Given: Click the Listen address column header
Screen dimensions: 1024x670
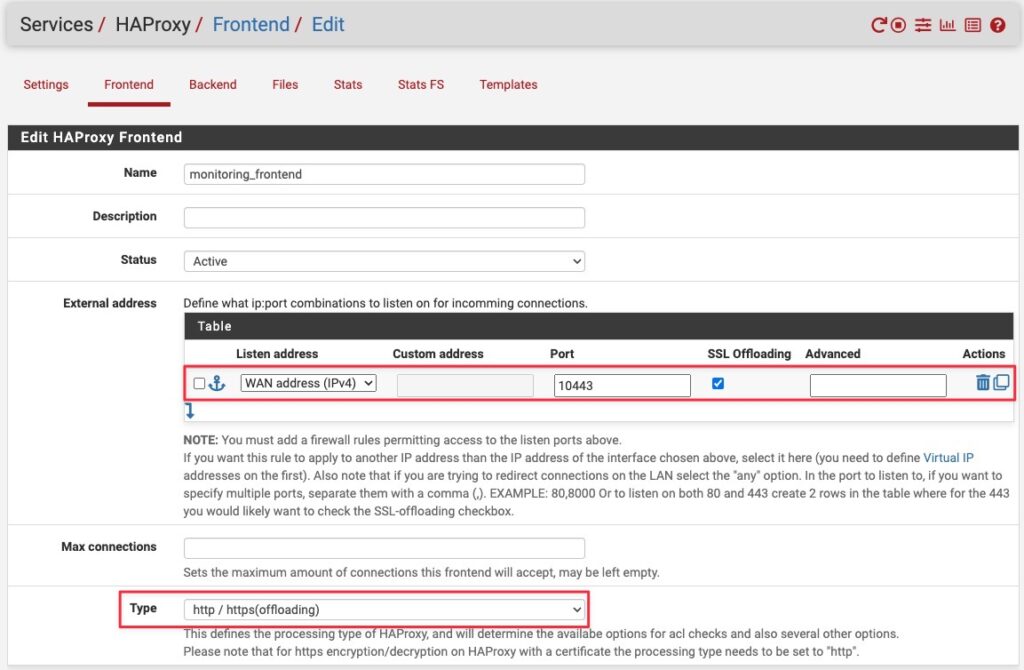Looking at the screenshot, I should click(x=277, y=354).
